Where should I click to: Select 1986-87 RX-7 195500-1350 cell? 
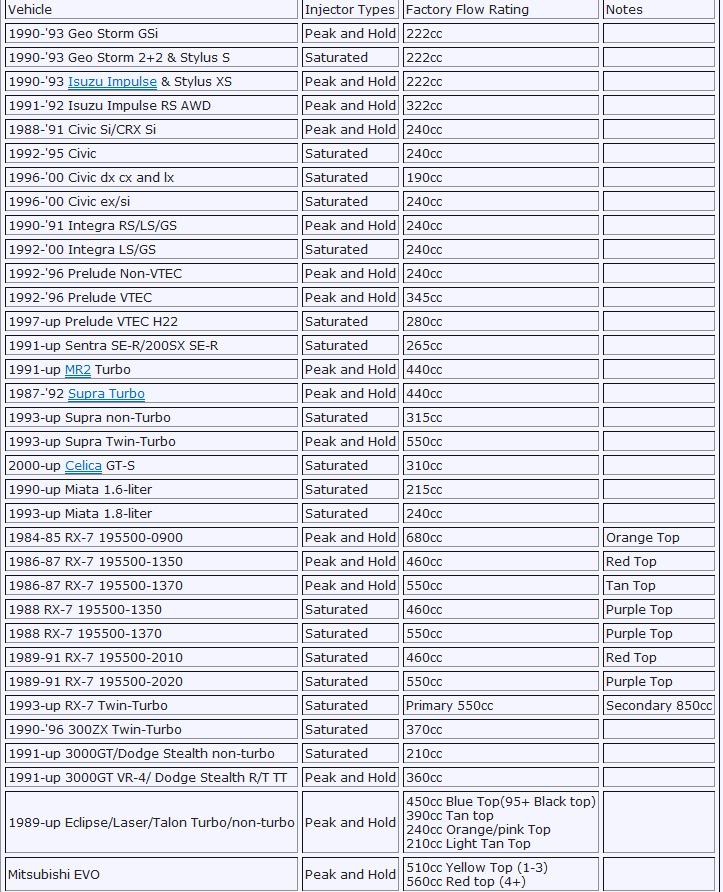click(151, 561)
